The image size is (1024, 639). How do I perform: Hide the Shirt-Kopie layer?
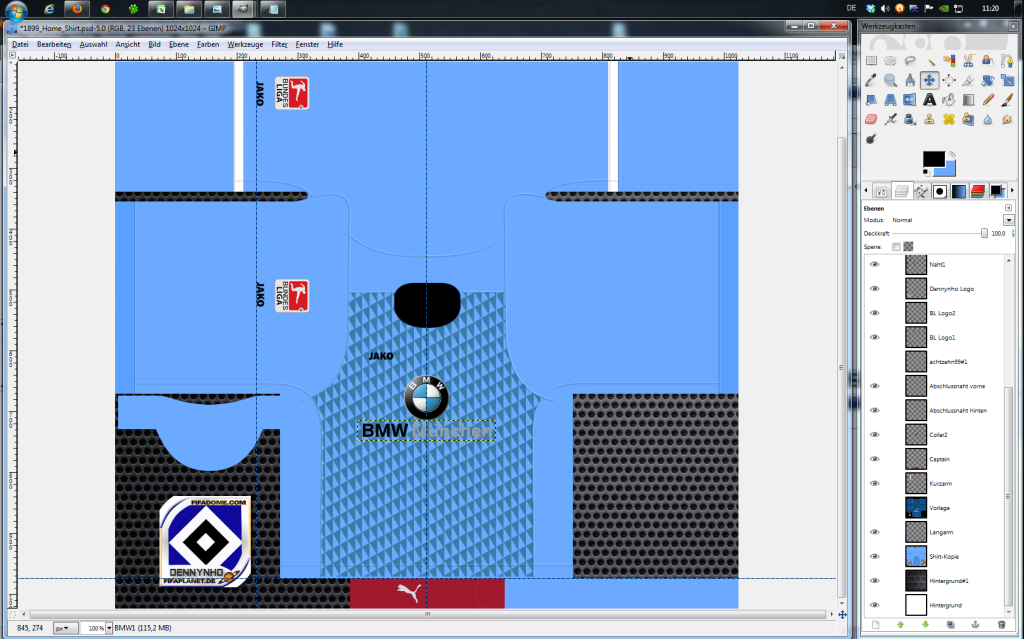click(874, 556)
